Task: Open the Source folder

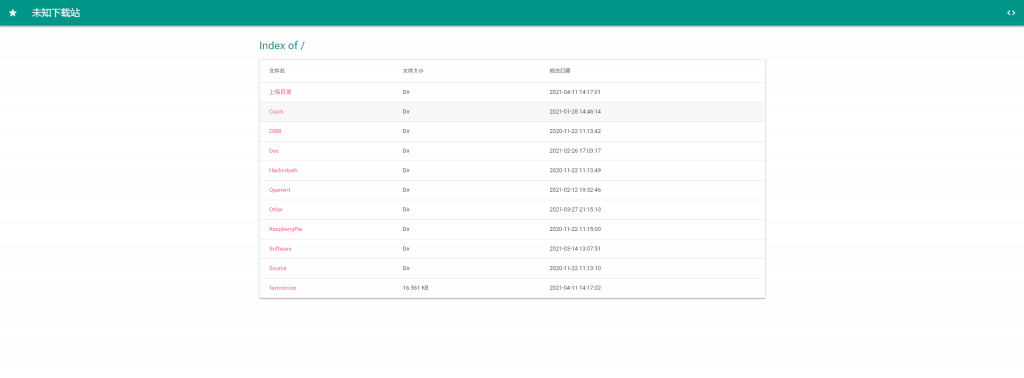Action: (x=278, y=268)
